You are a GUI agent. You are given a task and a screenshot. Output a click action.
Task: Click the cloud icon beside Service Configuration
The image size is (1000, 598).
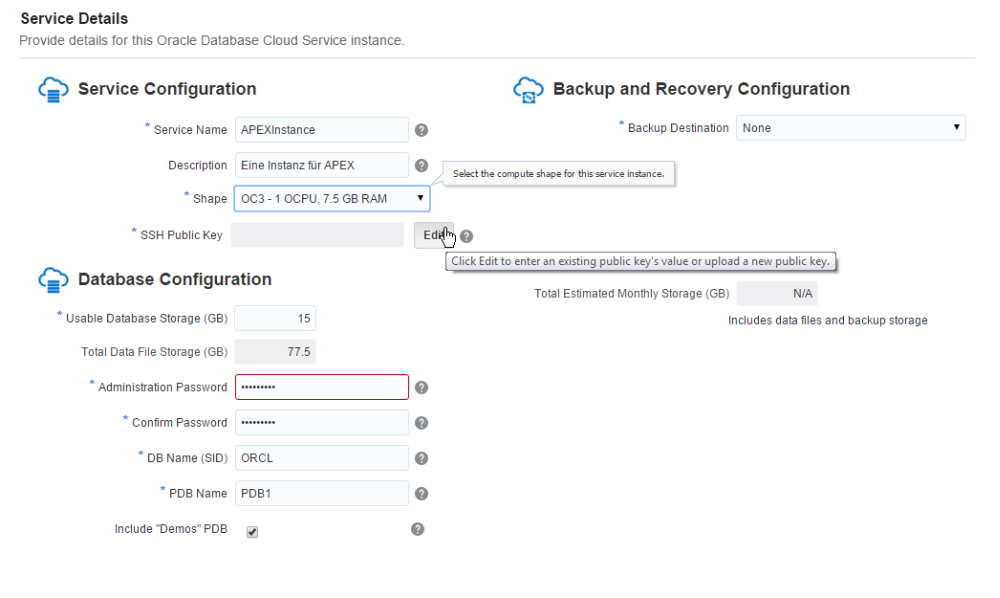point(53,89)
